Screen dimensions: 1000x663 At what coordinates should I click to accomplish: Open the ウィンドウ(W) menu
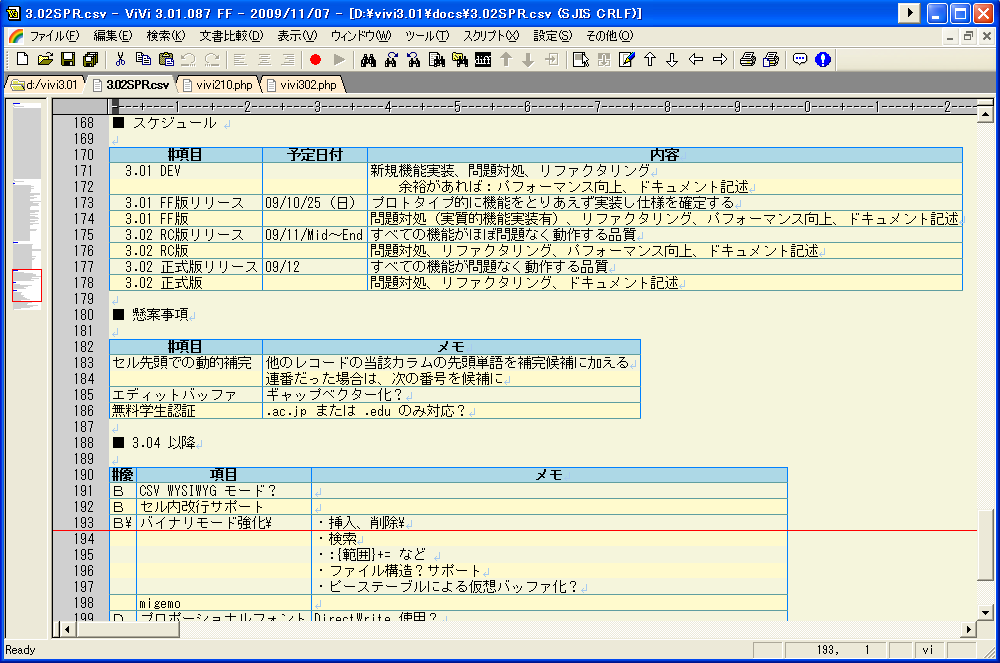[361, 36]
